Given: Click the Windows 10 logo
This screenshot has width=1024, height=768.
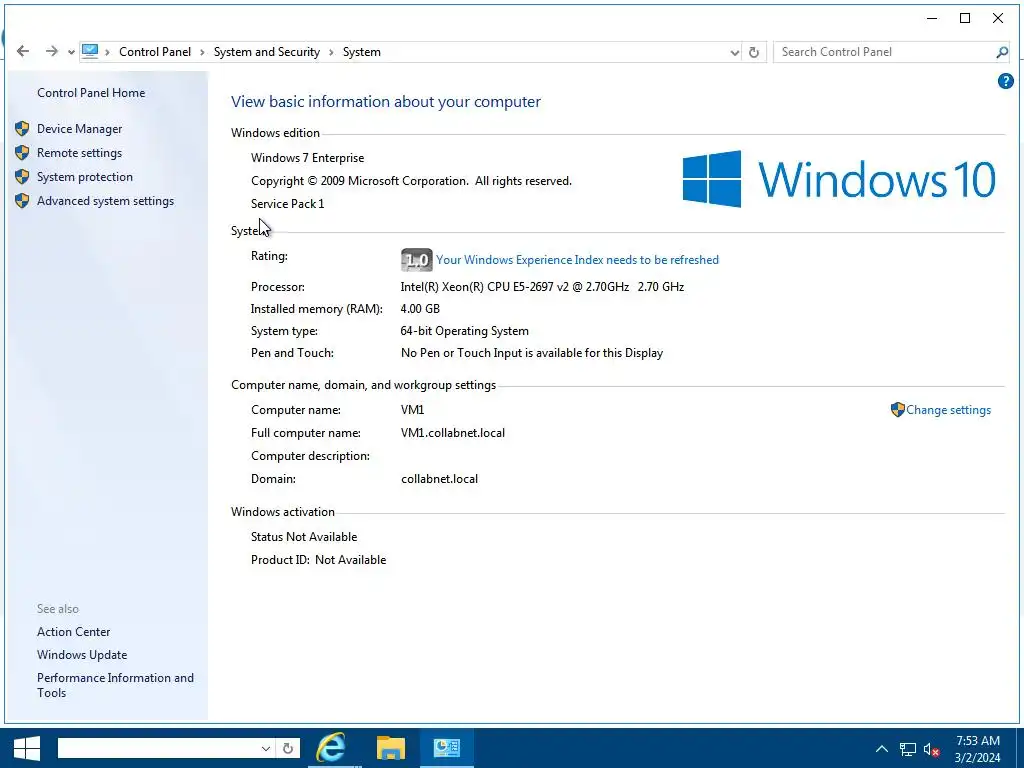Looking at the screenshot, I should 839,179.
